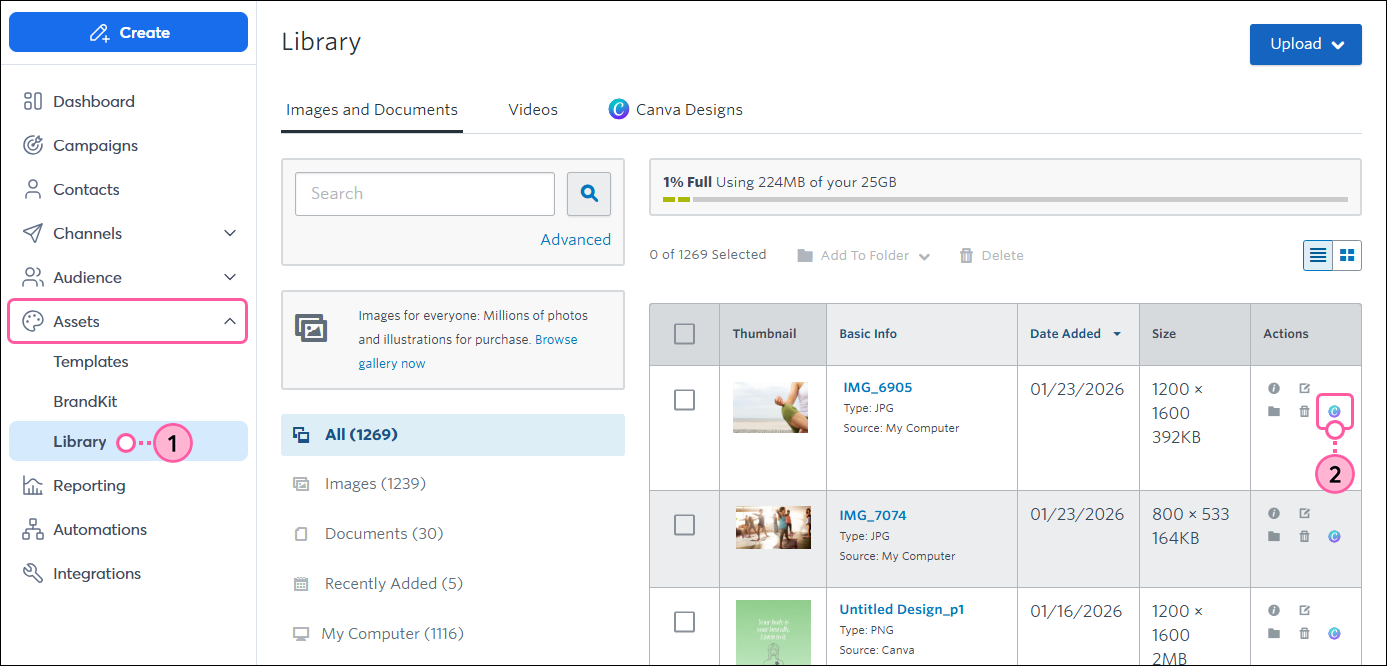This screenshot has height=666, width=1387.
Task: Click the edit icon for IMG_7074
Action: click(x=1304, y=513)
